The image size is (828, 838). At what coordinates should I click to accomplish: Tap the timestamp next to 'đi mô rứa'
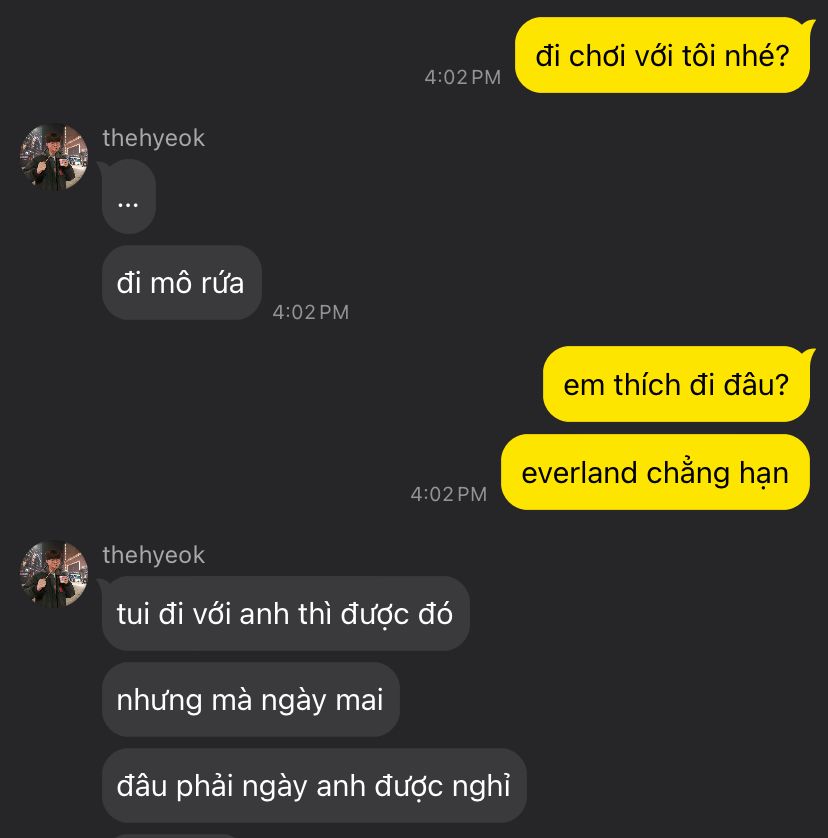pyautogui.click(x=311, y=312)
